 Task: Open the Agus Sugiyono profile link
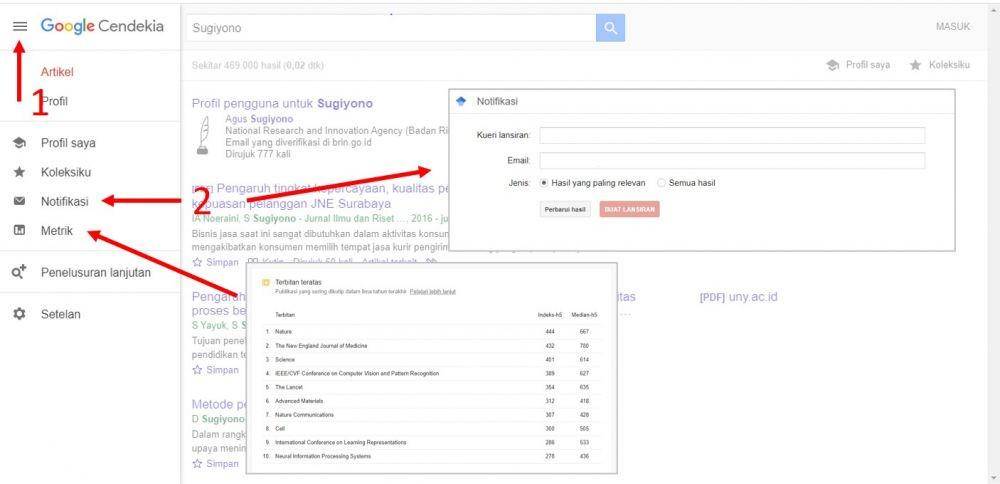260,119
